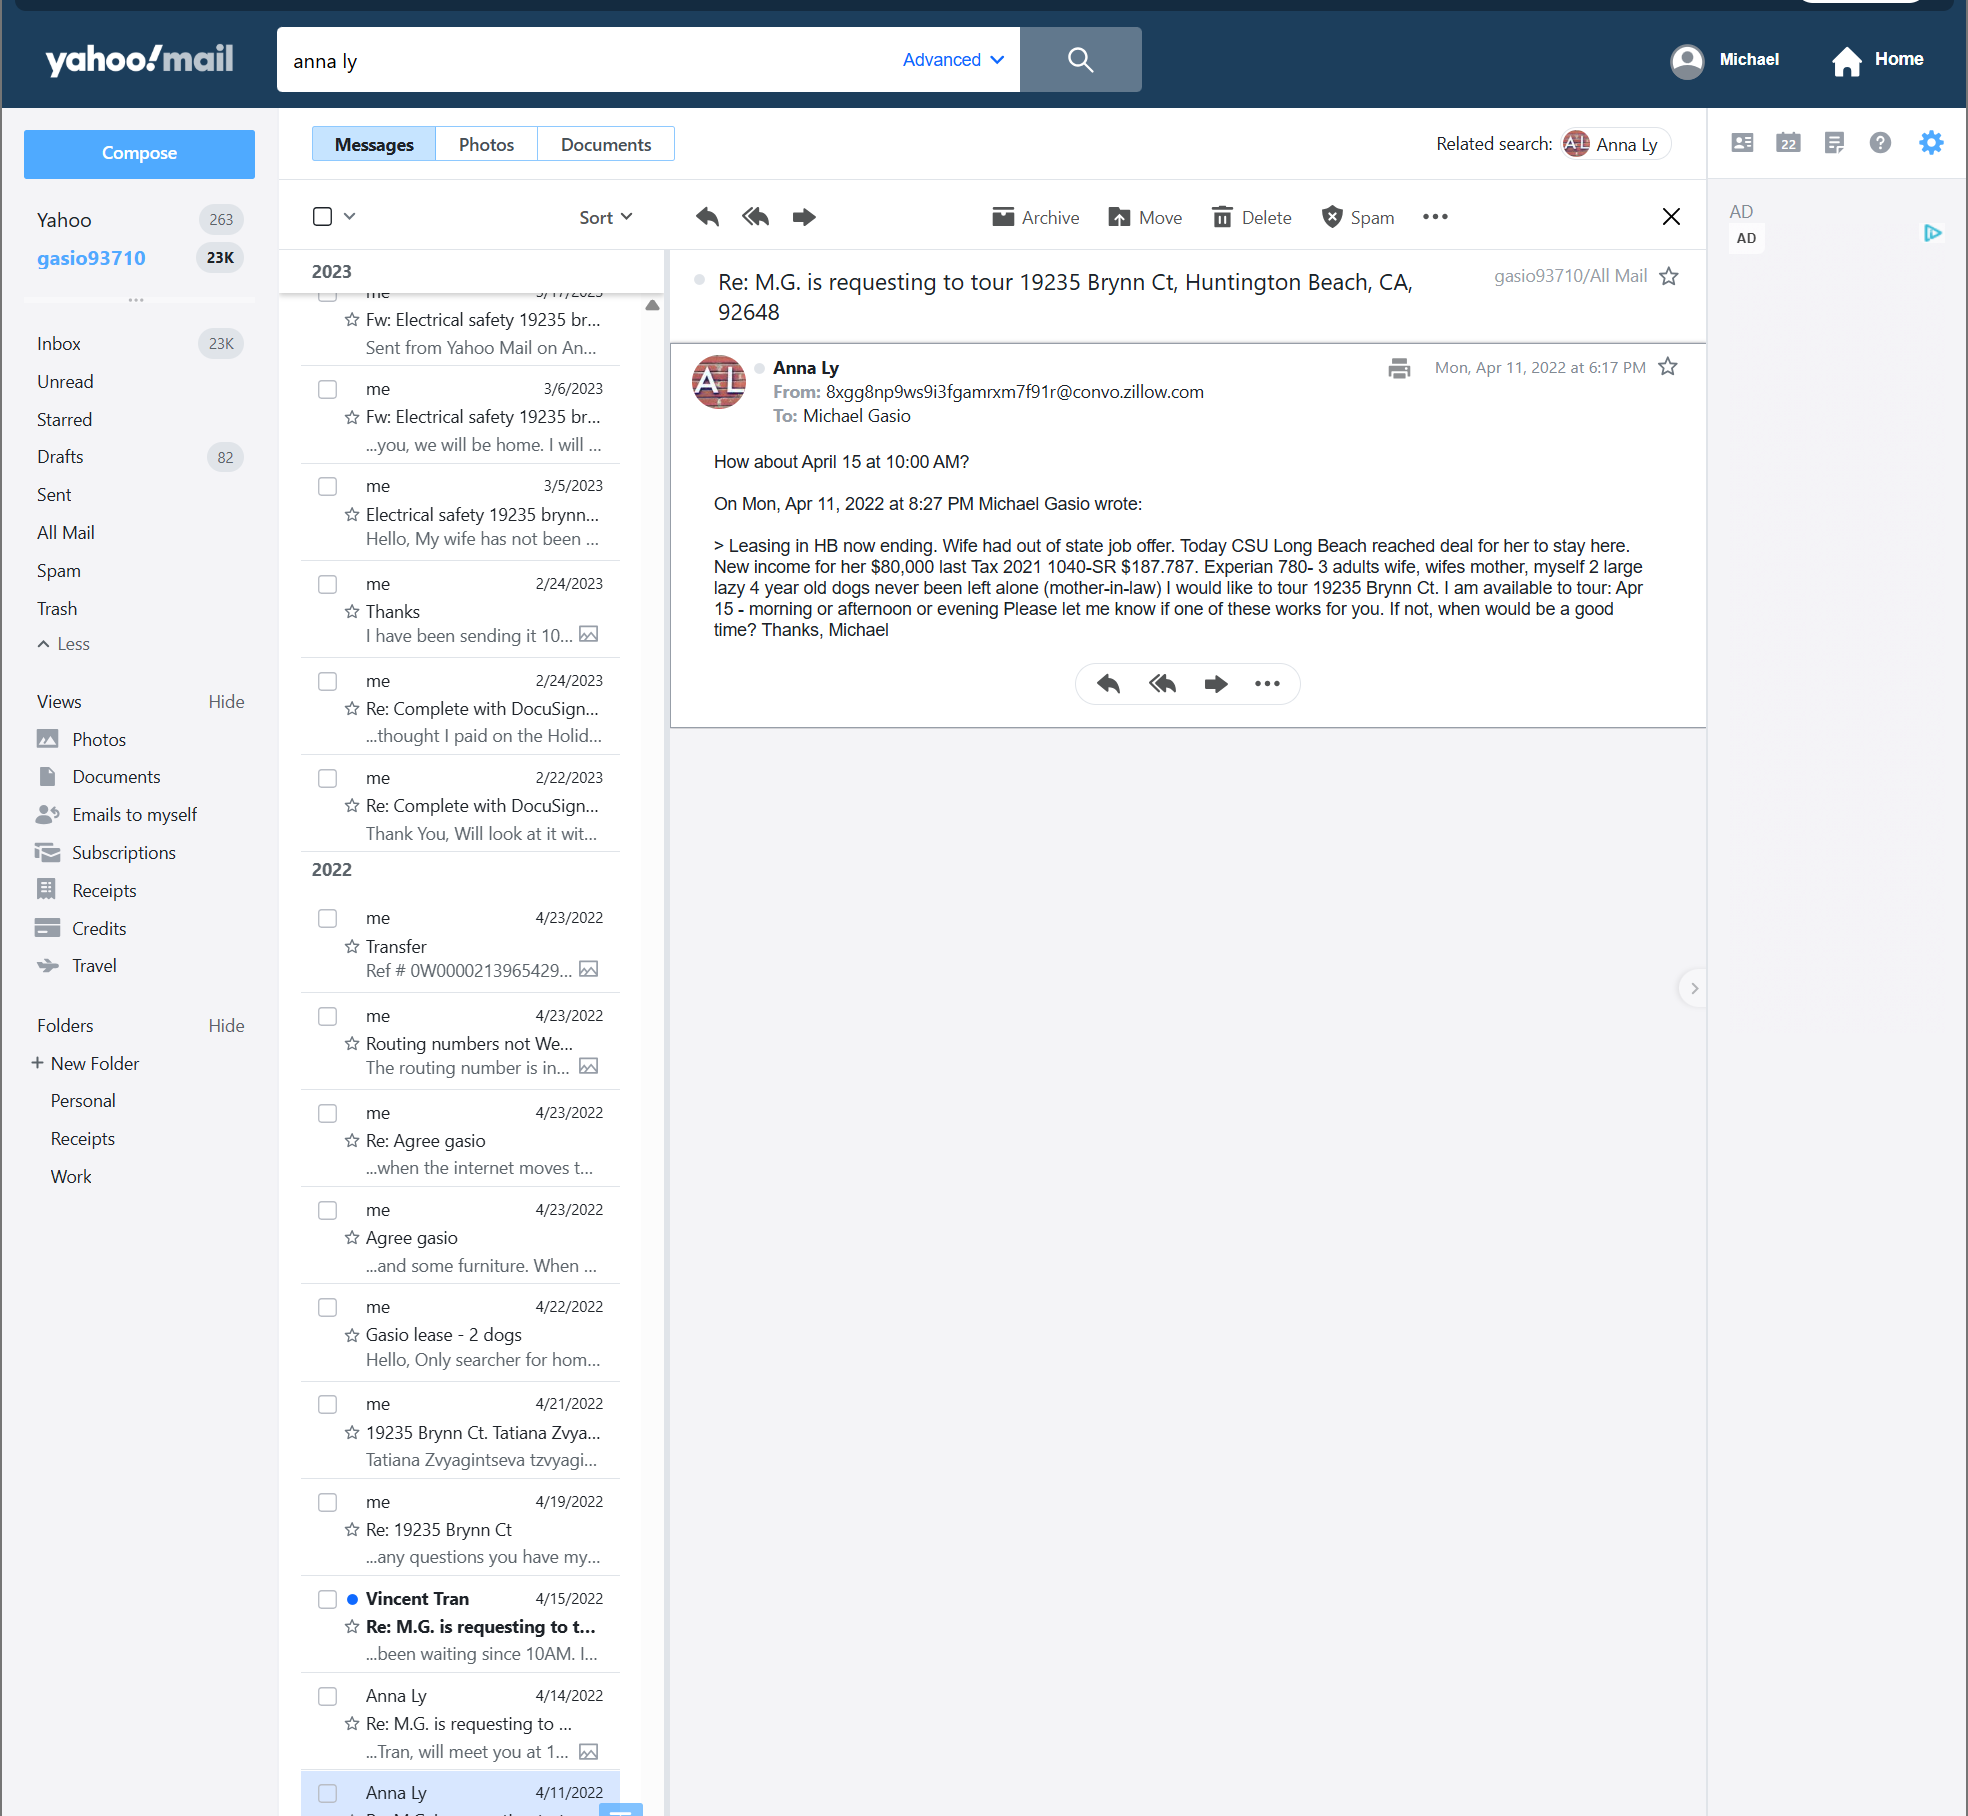
Task: Click the forward arrow in top toolbar
Action: tap(804, 217)
